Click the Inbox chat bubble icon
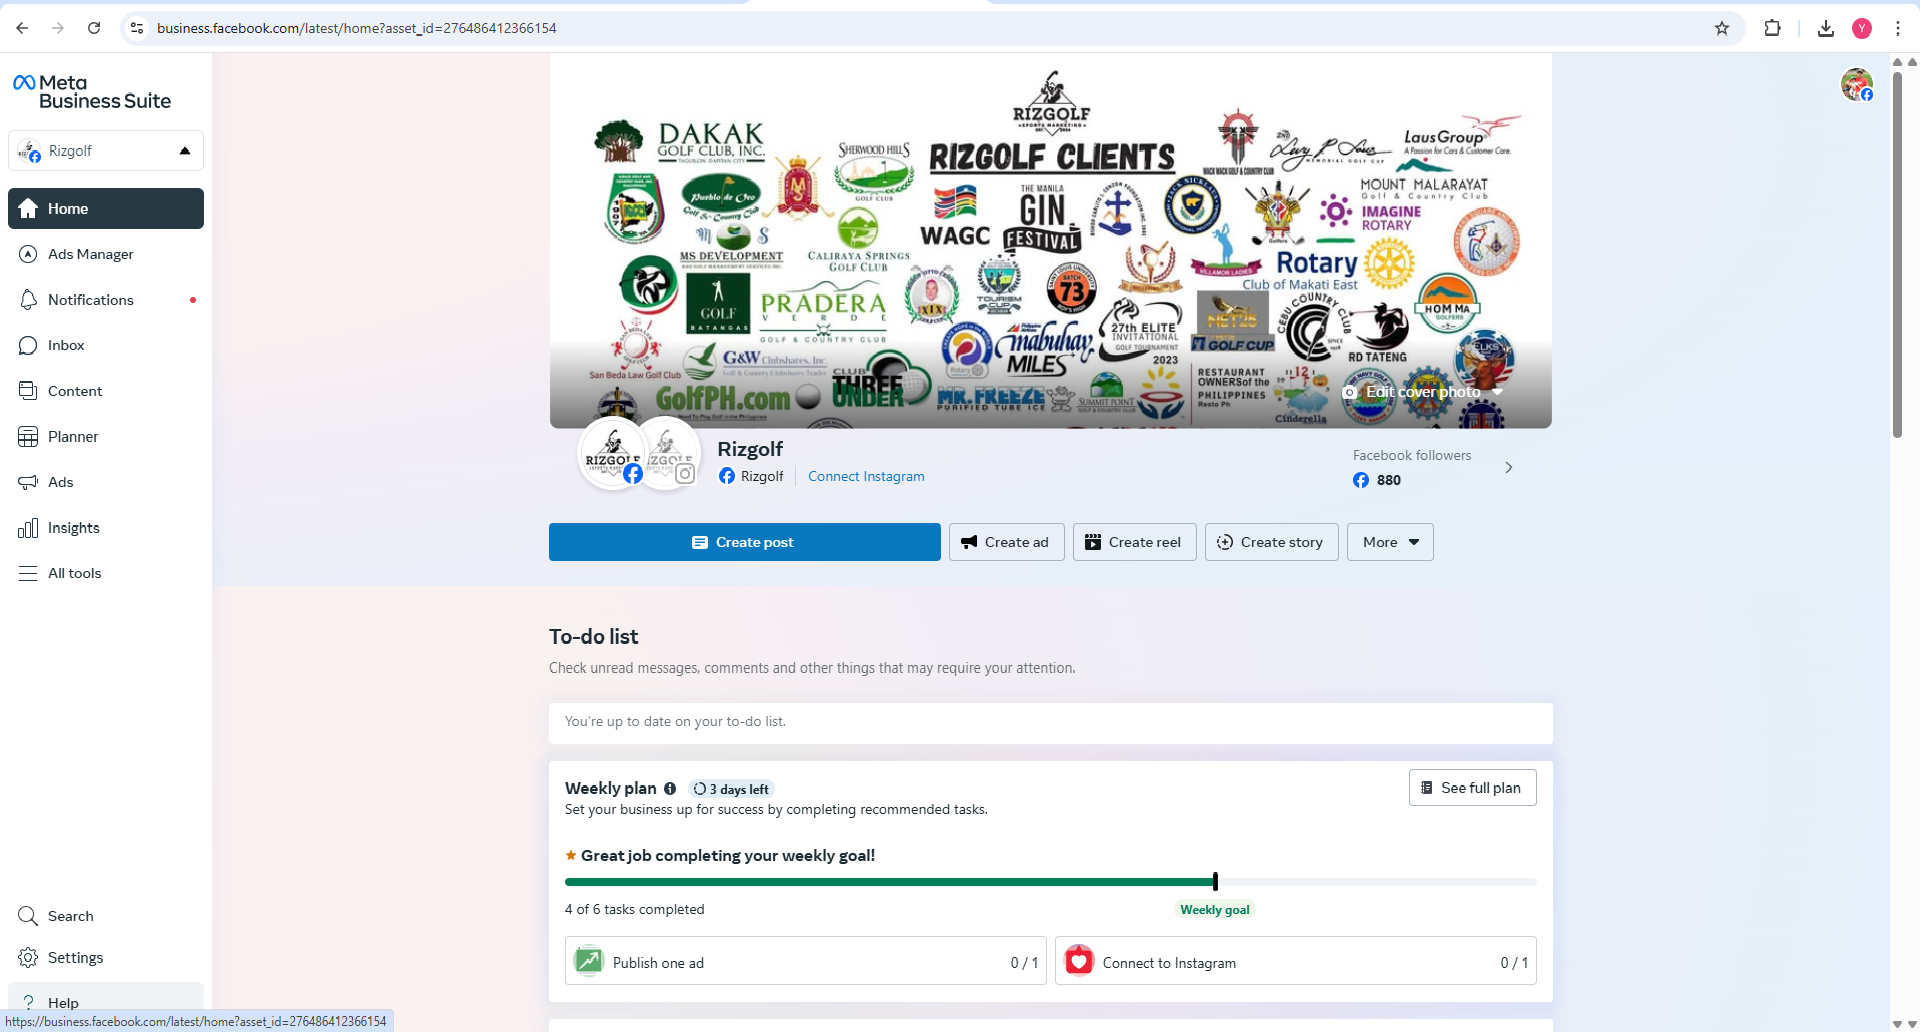Screen dimensions: 1920x1032 click(x=28, y=345)
